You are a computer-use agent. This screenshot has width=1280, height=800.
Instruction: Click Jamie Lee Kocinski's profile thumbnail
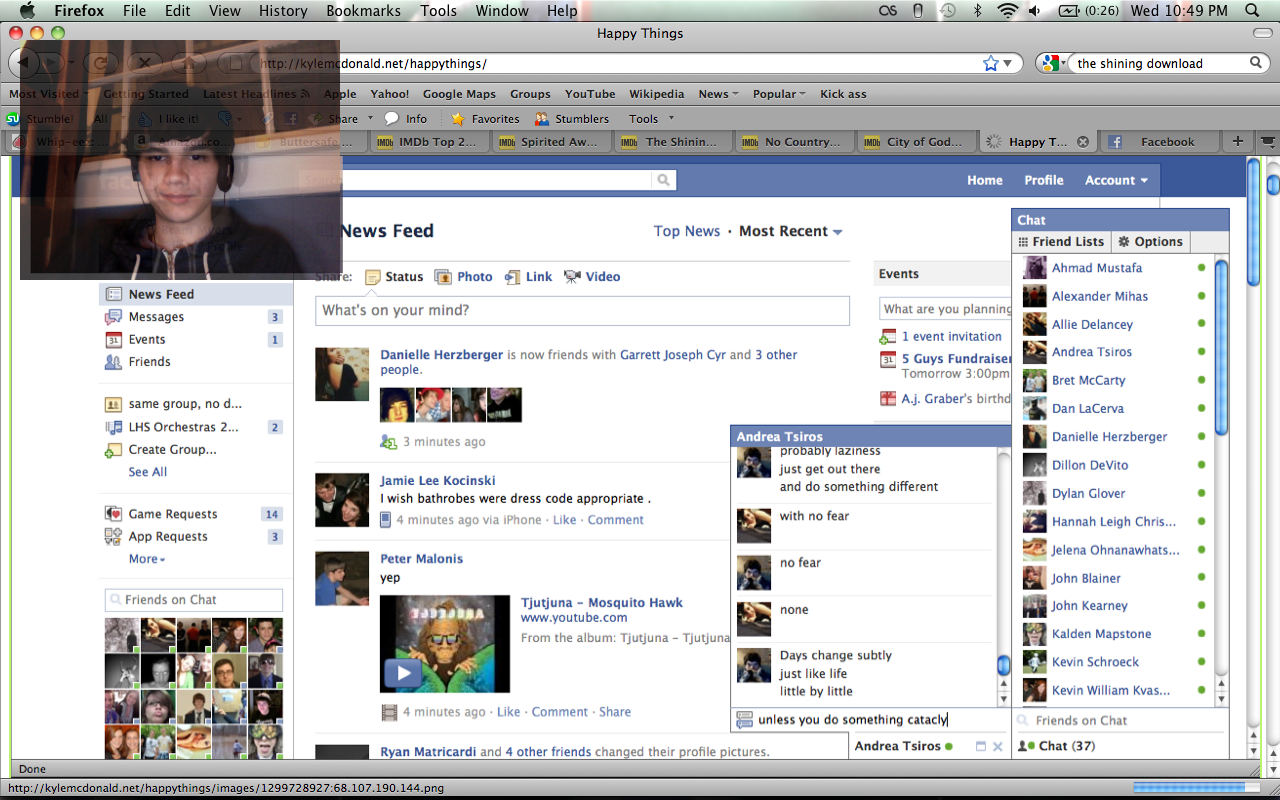pos(342,500)
